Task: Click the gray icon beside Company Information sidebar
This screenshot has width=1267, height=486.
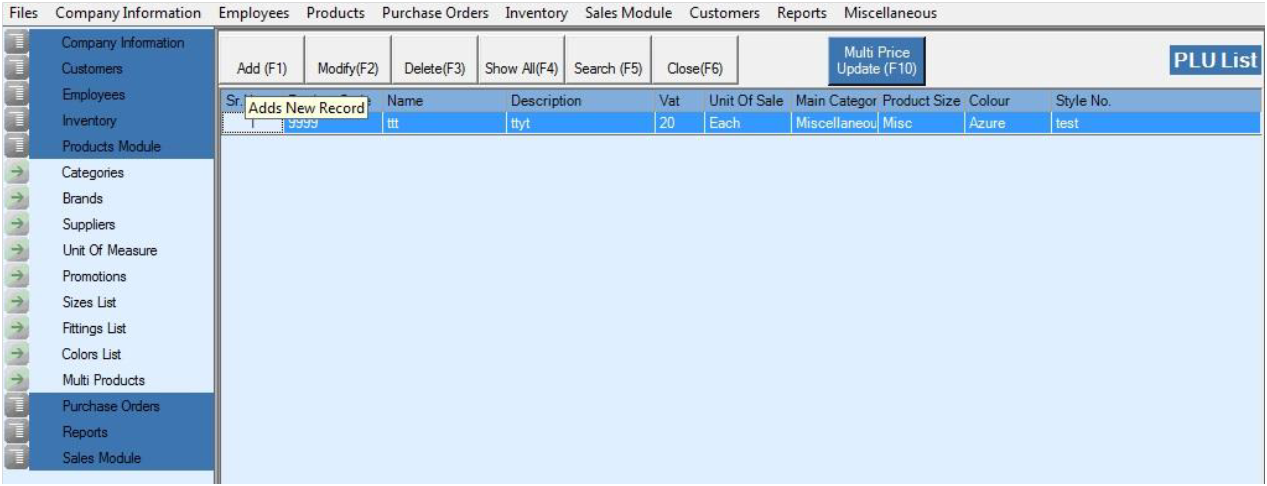Action: coord(16,43)
